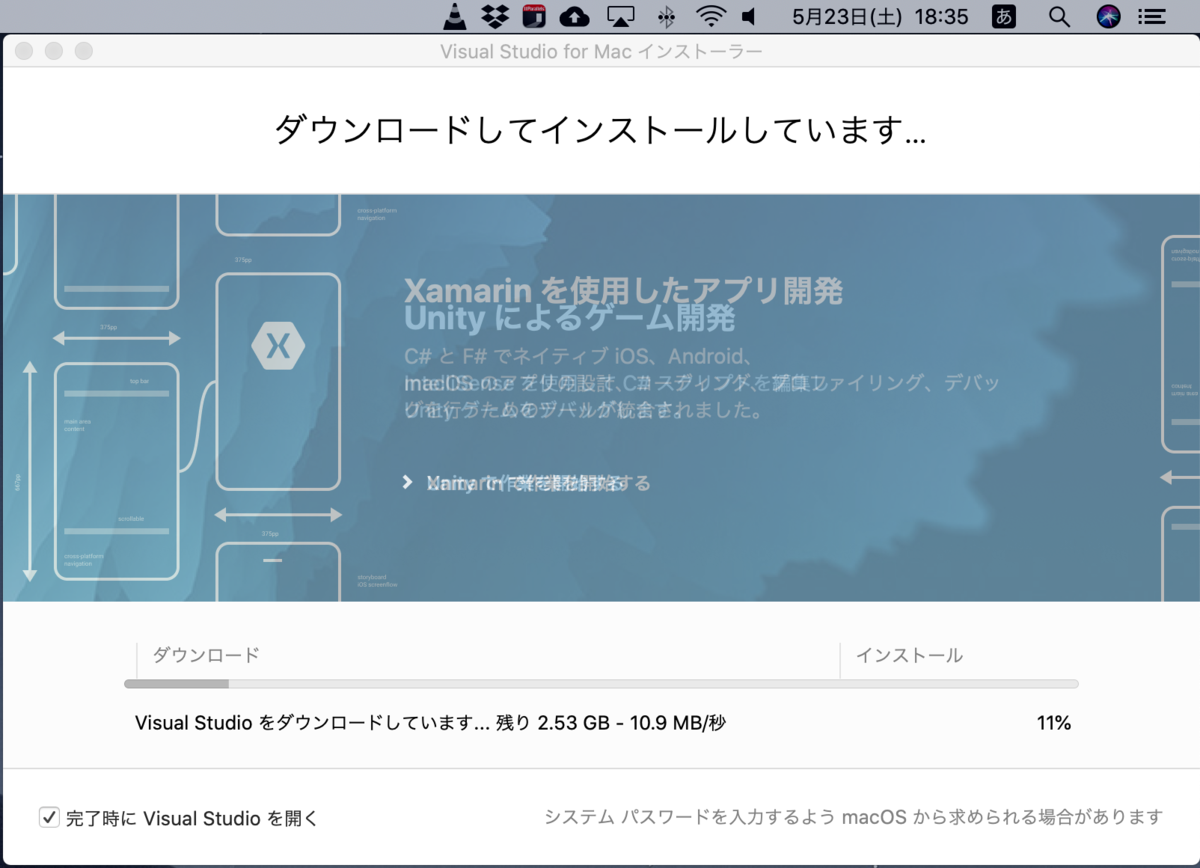The image size is (1200, 868).
Task: Select the インストール section label
Action: pyautogui.click(x=910, y=655)
